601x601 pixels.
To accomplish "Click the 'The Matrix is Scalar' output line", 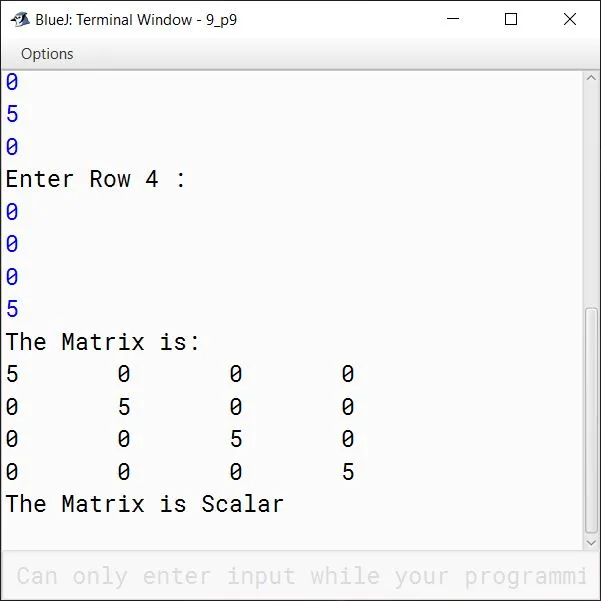I will tap(145, 504).
